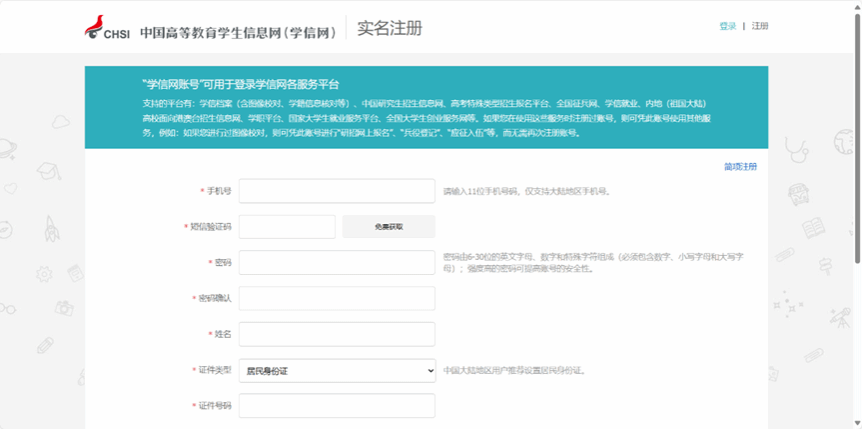Viewport: 862px width, 429px height.
Task: Click the 手机号 phone number field
Action: (336, 191)
